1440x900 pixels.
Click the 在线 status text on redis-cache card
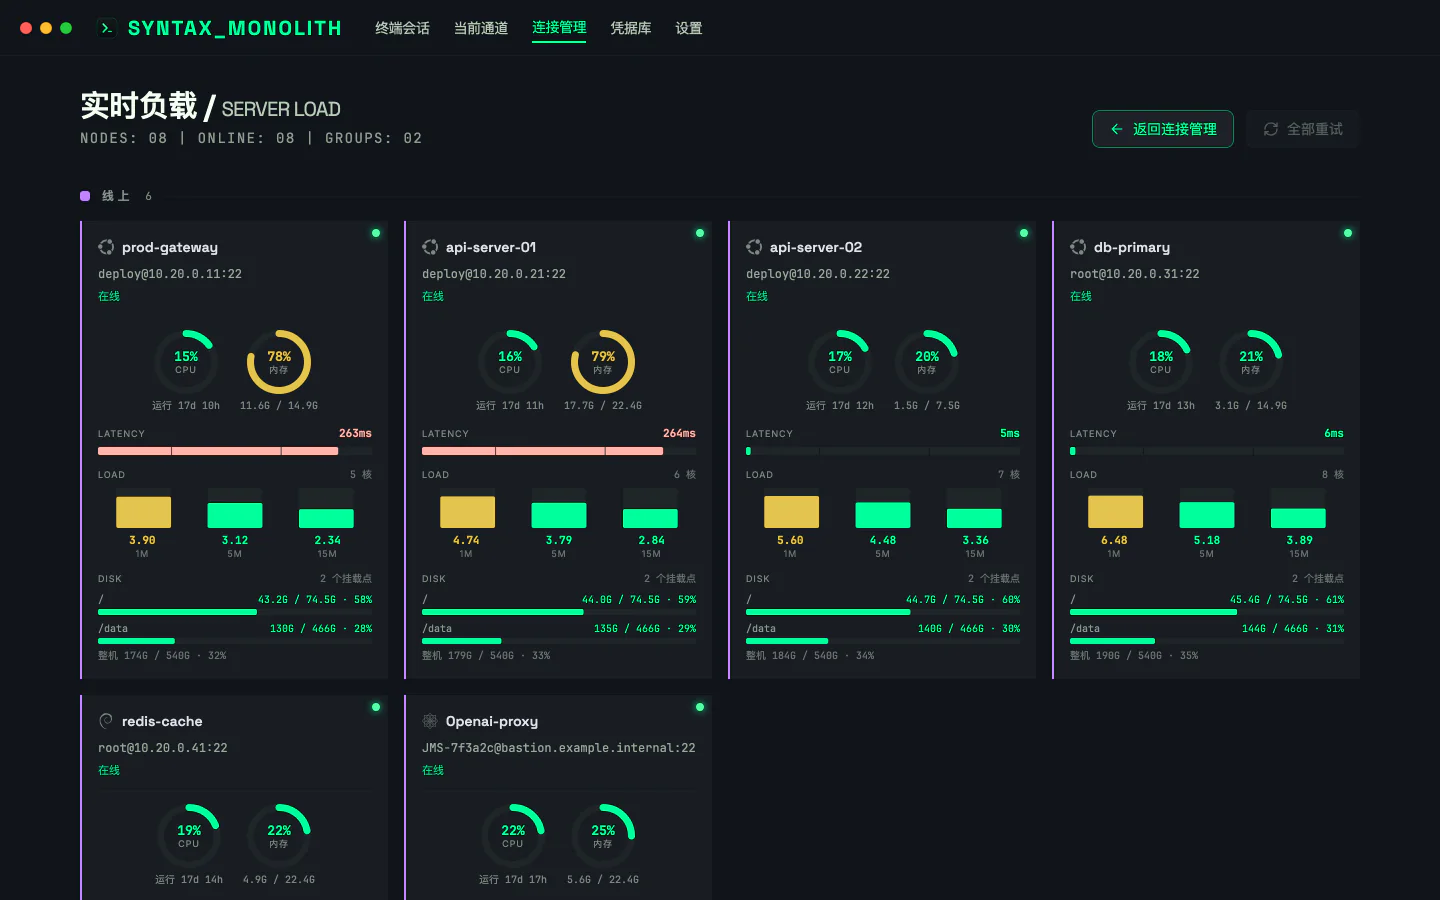(109, 770)
